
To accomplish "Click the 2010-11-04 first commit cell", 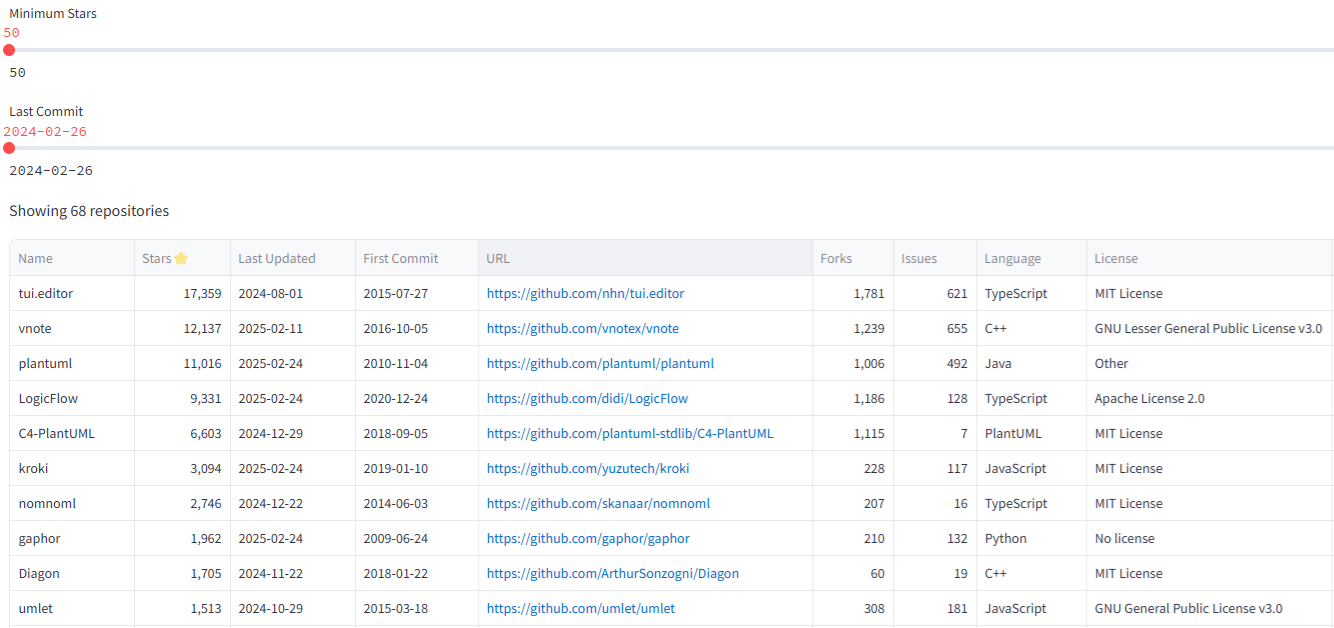I will 417,364.
